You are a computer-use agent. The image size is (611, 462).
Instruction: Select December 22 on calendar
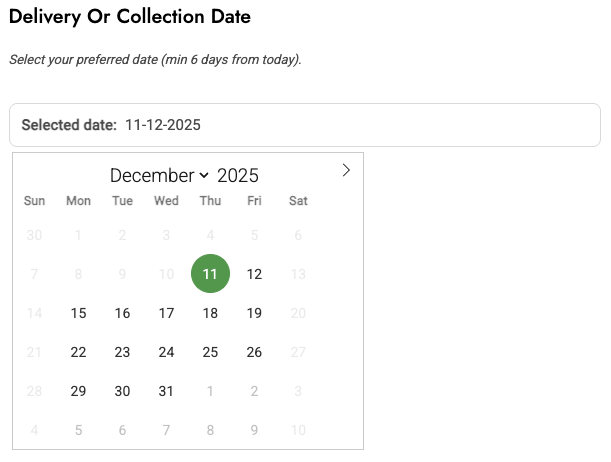pos(78,352)
